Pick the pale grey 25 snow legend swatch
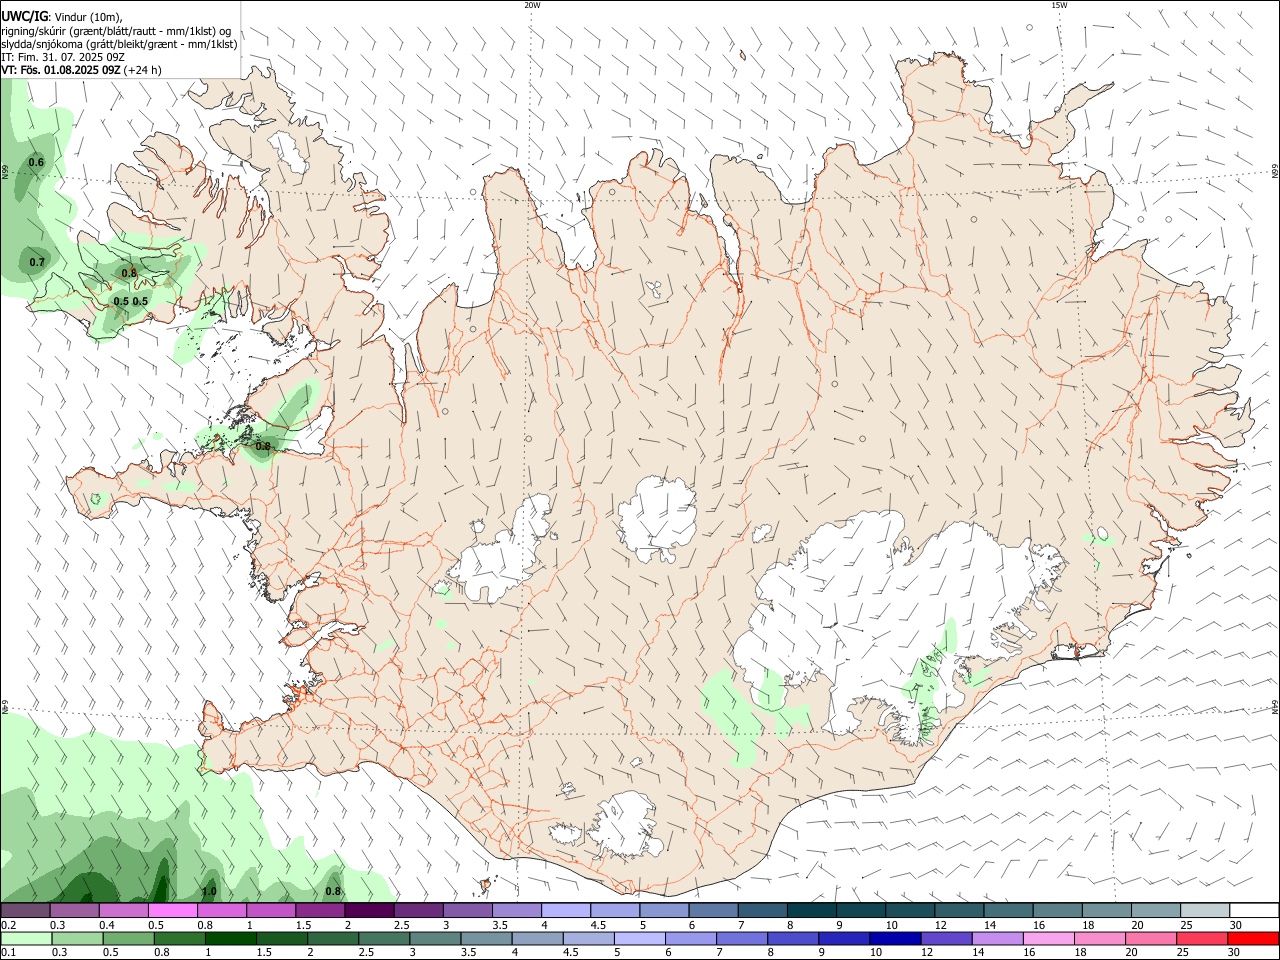 point(1205,911)
